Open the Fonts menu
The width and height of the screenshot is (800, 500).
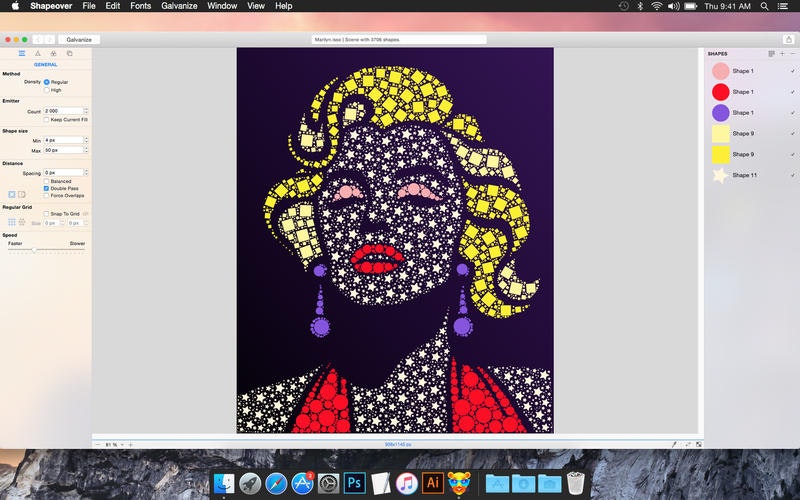pos(140,6)
